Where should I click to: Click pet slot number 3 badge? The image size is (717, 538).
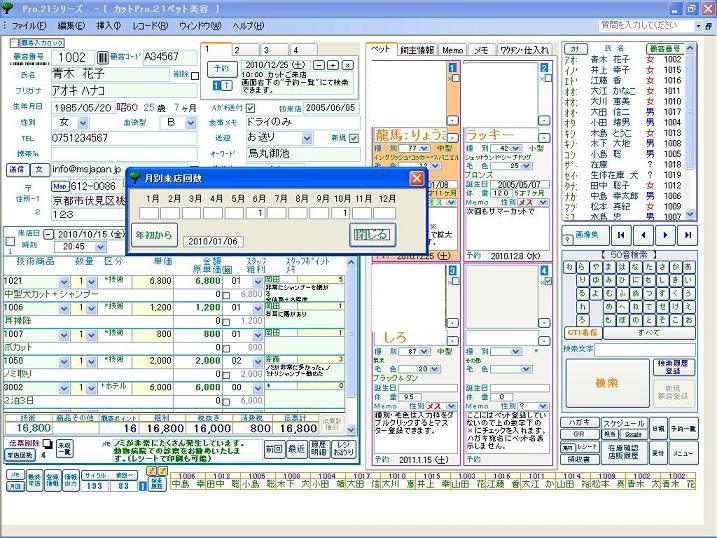pos(452,271)
